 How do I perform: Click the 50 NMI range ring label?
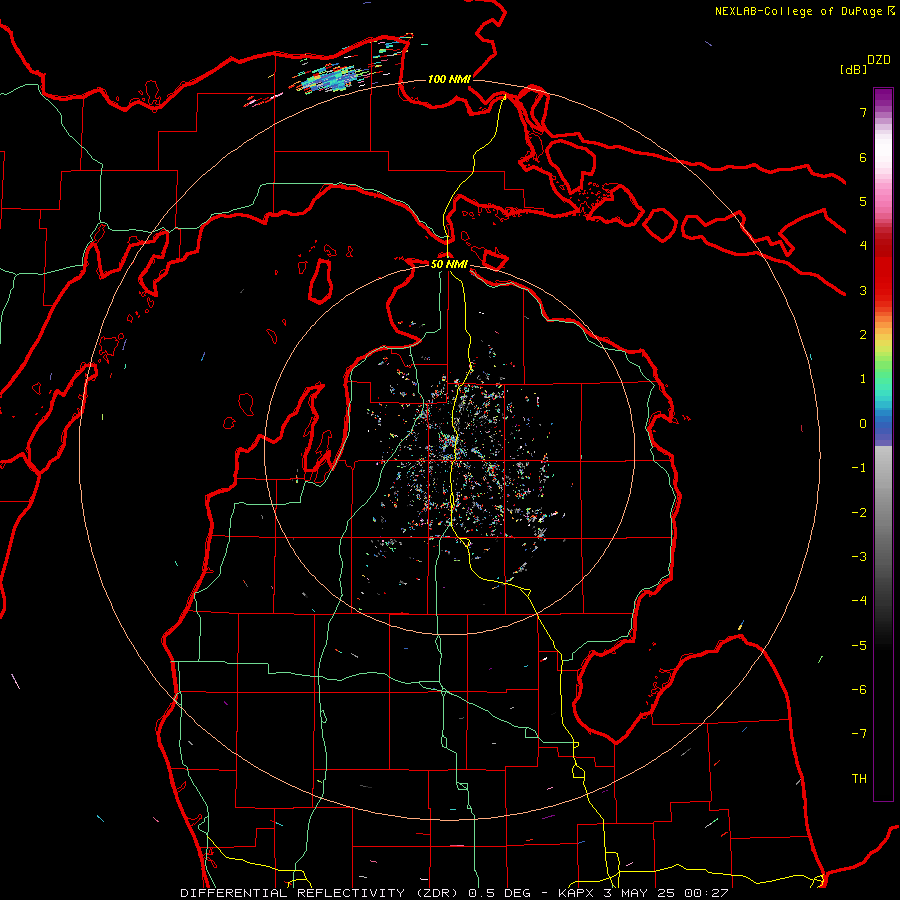click(449, 264)
